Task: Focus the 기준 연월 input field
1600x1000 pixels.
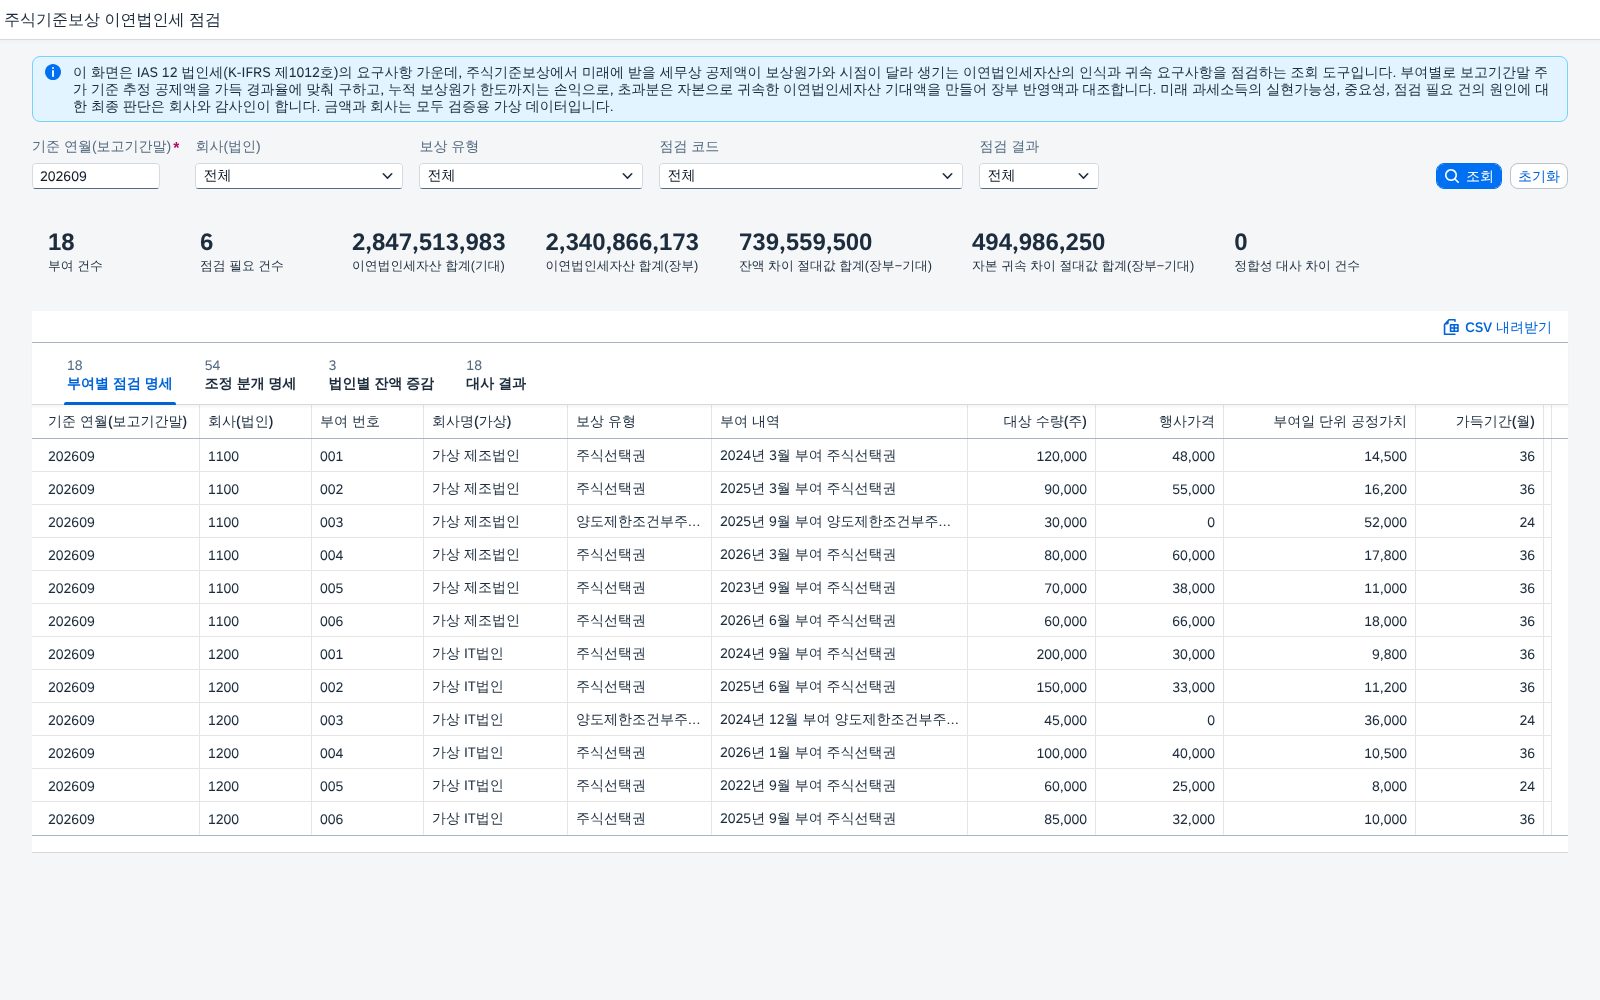Action: coord(96,176)
